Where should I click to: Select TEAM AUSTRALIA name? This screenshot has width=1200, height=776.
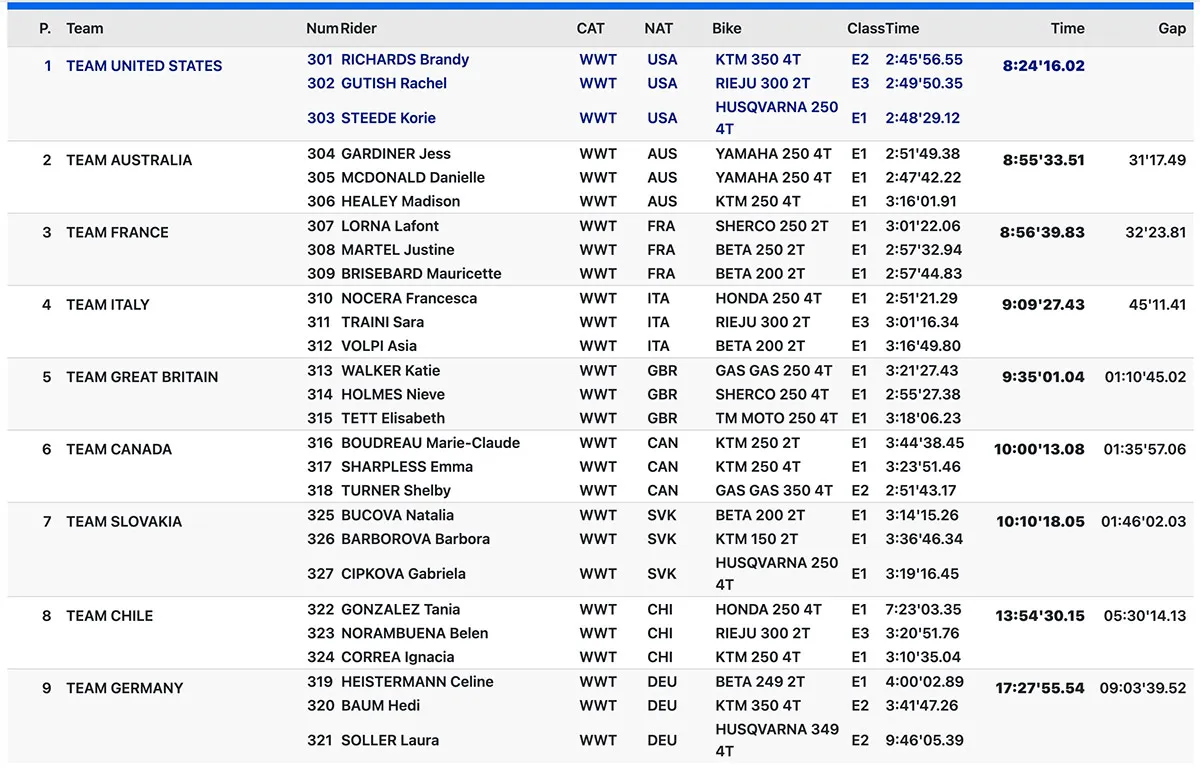pos(129,160)
